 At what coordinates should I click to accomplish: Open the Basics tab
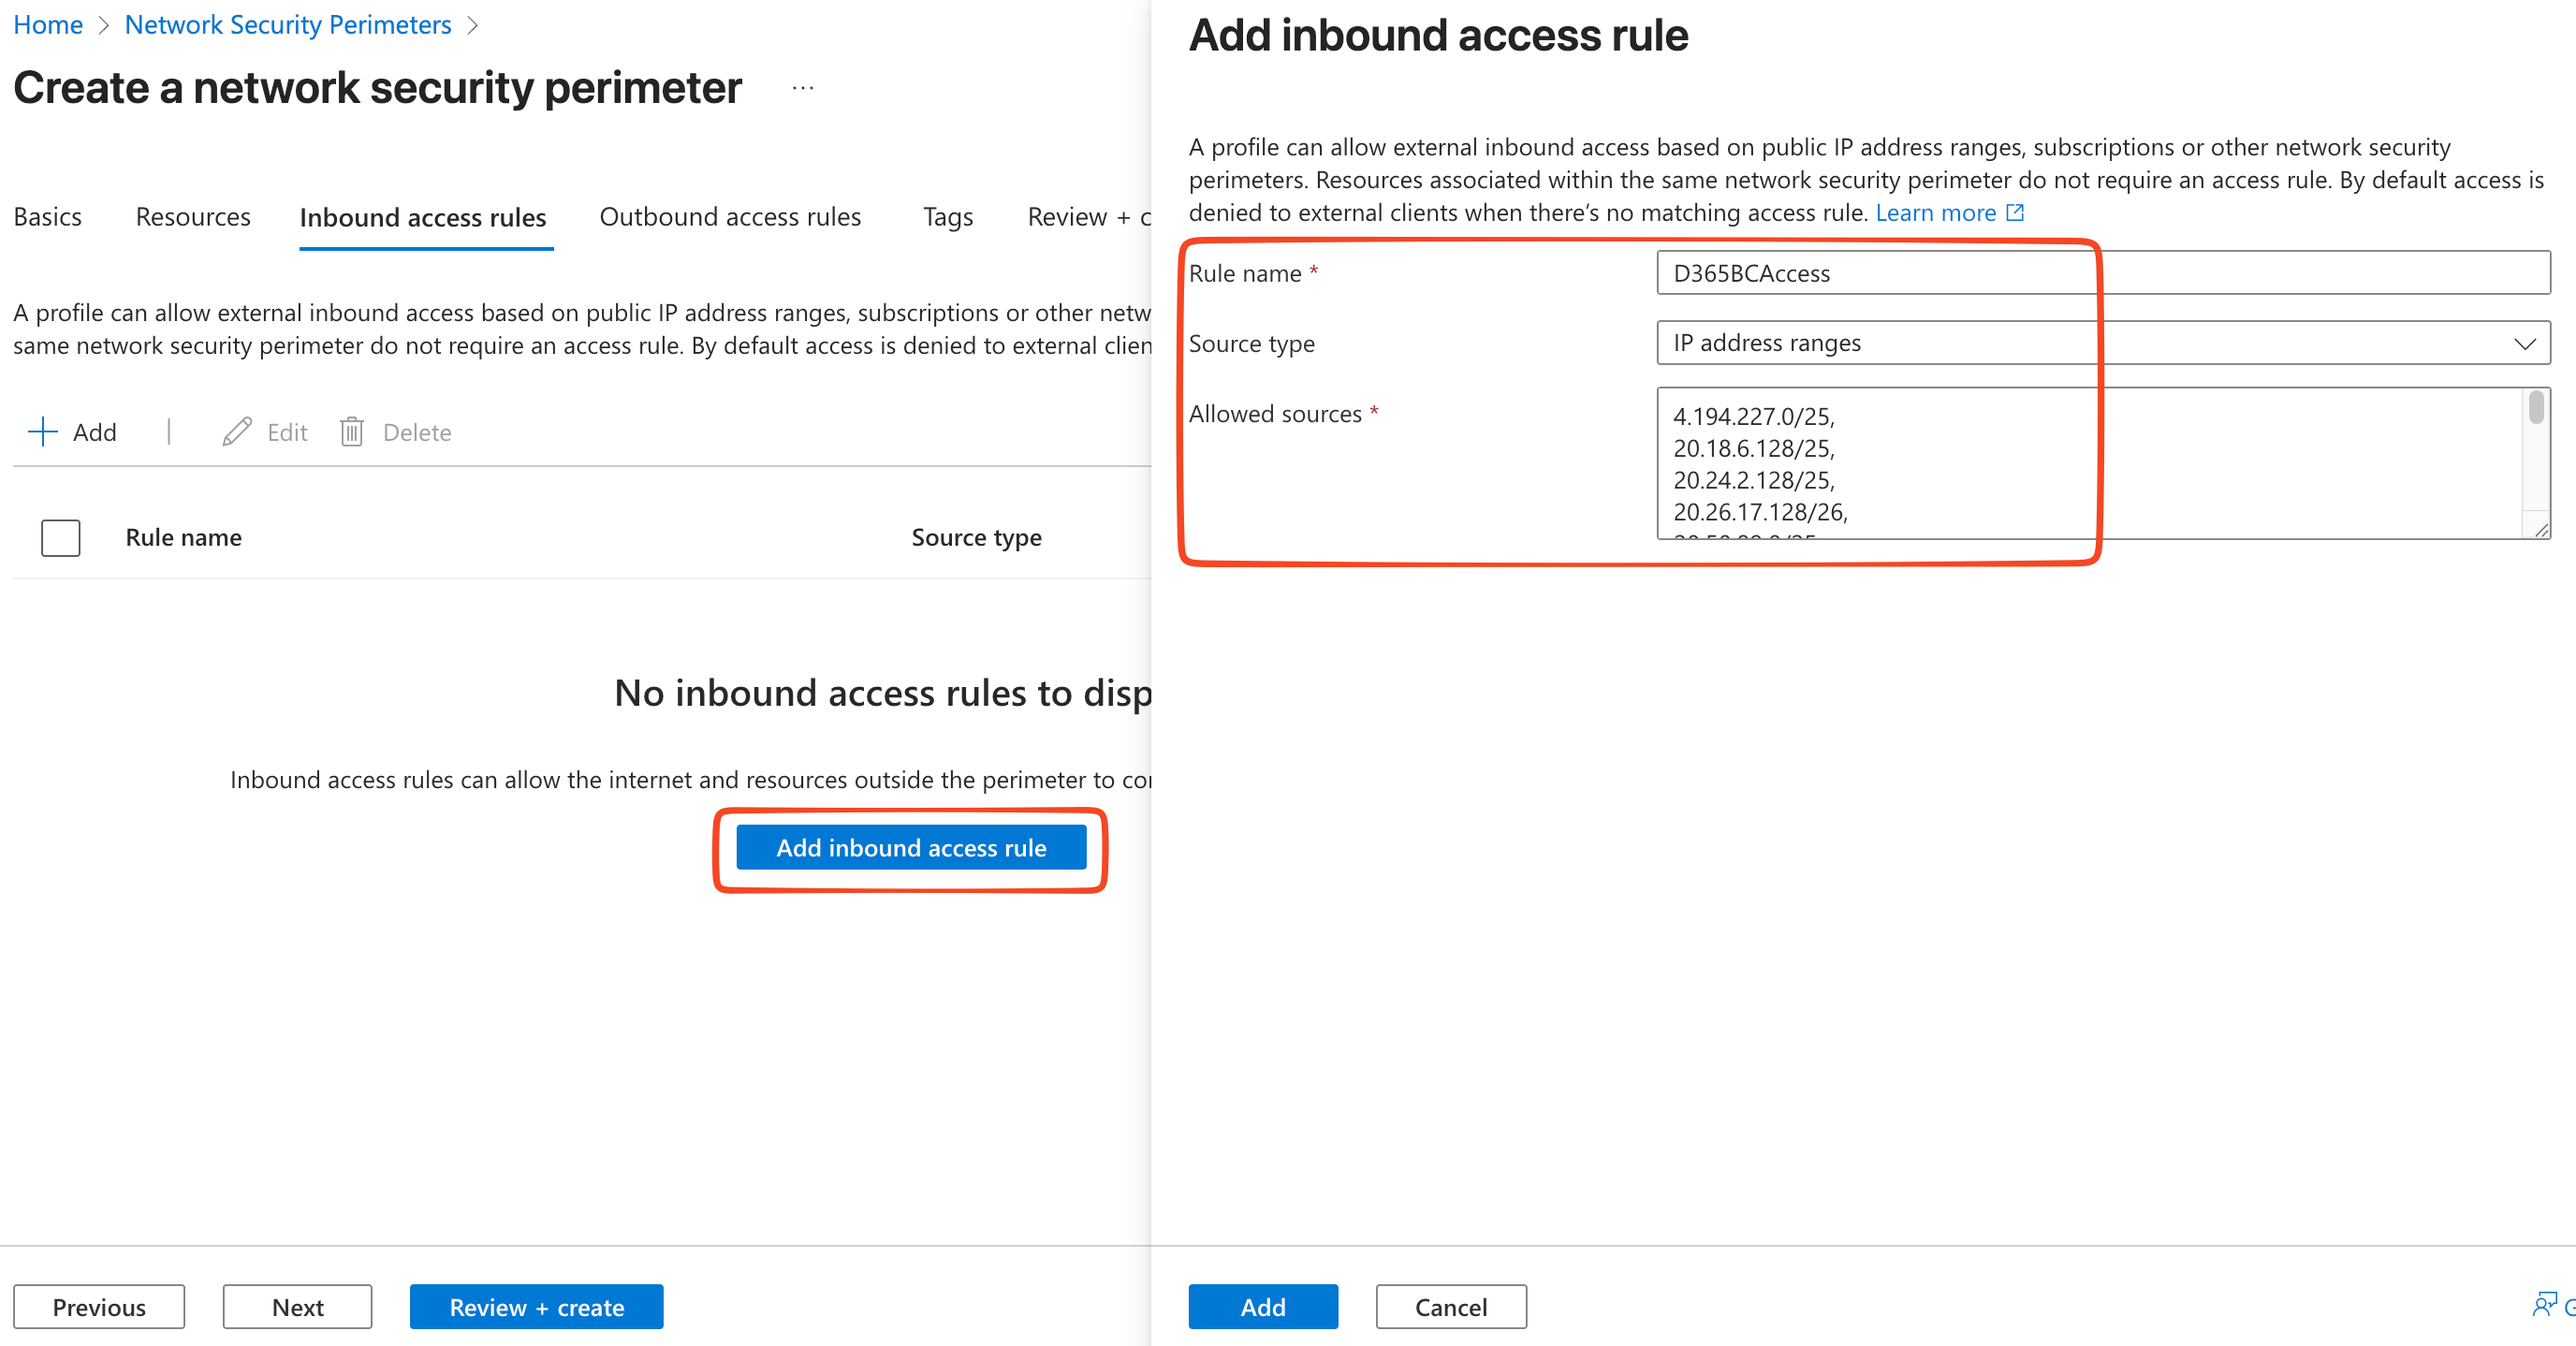point(48,217)
